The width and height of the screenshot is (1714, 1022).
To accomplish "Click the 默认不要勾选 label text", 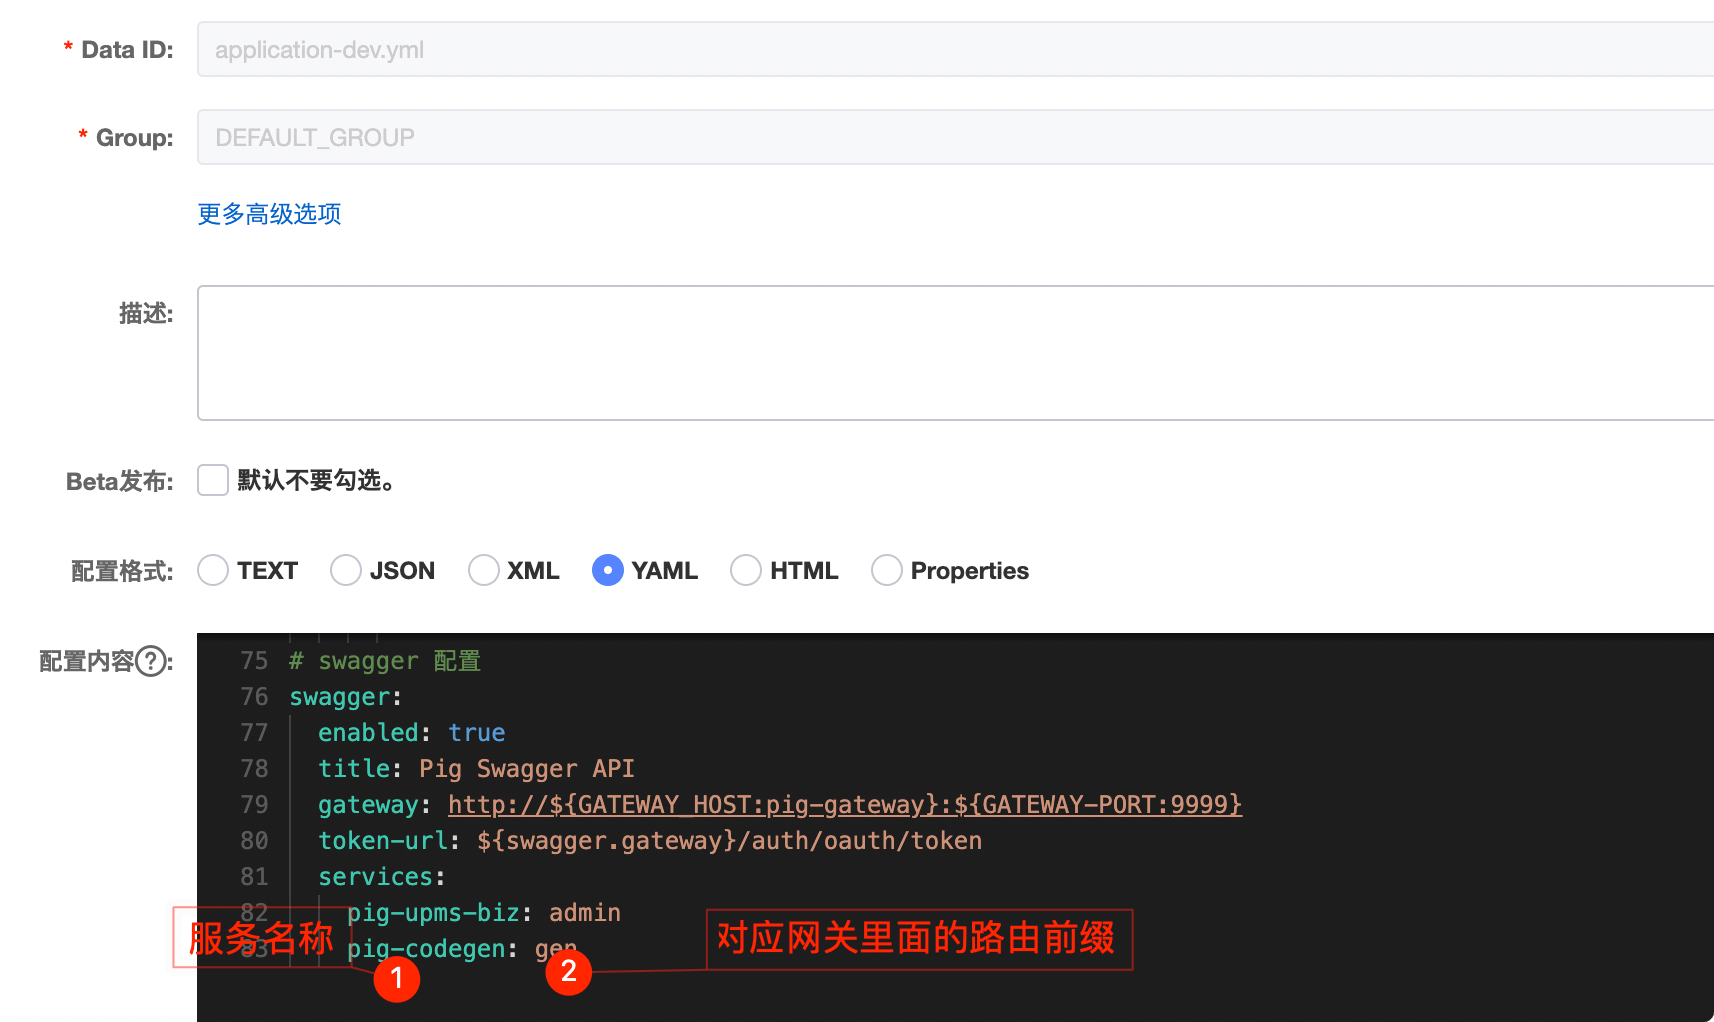I will (x=316, y=481).
